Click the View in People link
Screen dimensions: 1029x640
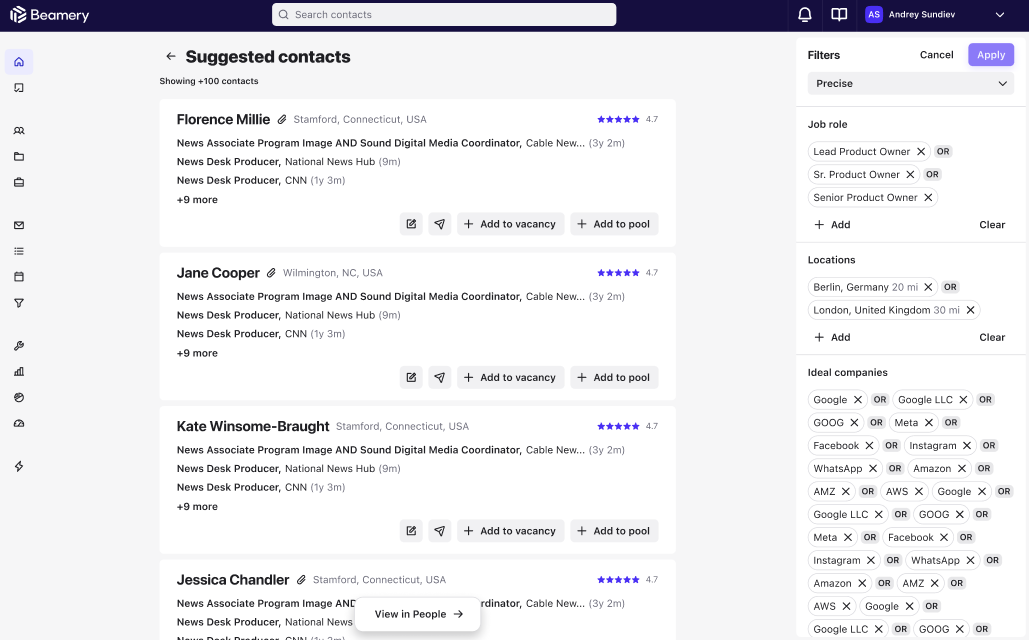(418, 614)
